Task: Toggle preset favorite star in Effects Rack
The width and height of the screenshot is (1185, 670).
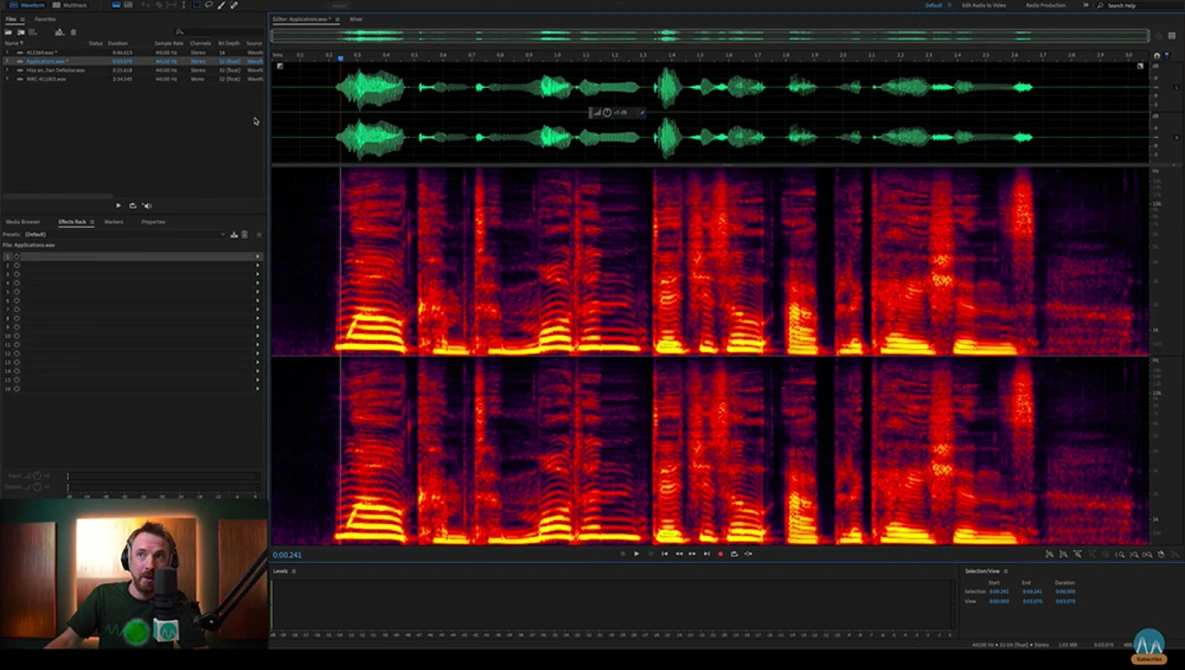Action: [258, 234]
